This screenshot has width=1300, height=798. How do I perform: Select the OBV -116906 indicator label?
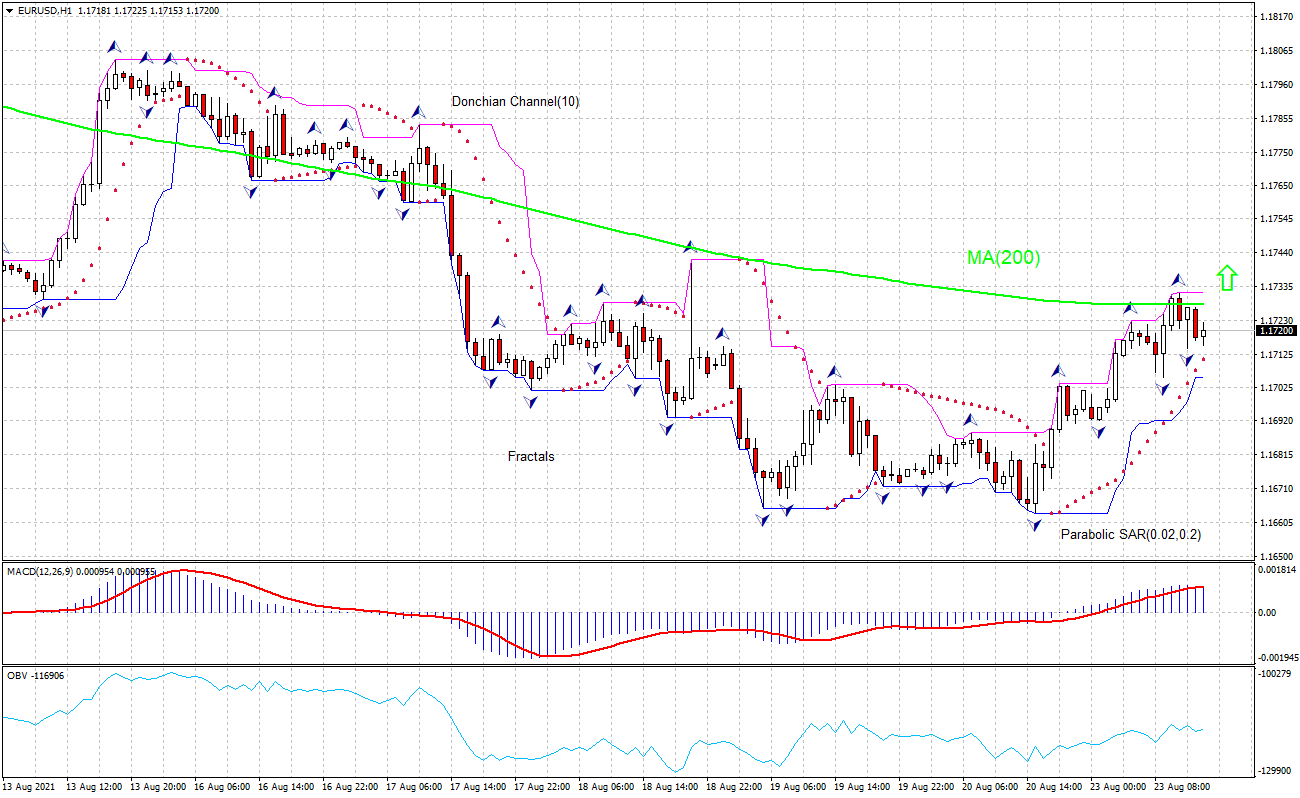(35, 676)
